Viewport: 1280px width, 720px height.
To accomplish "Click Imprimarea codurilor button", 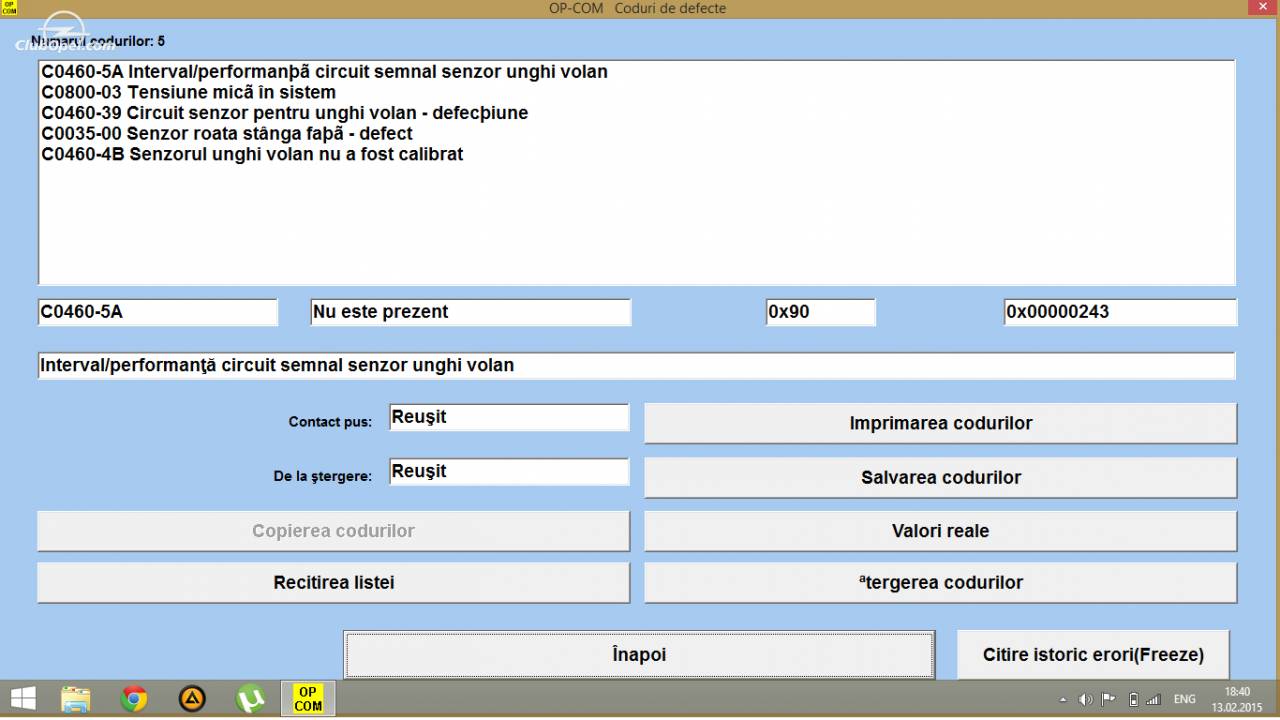I will [x=941, y=423].
